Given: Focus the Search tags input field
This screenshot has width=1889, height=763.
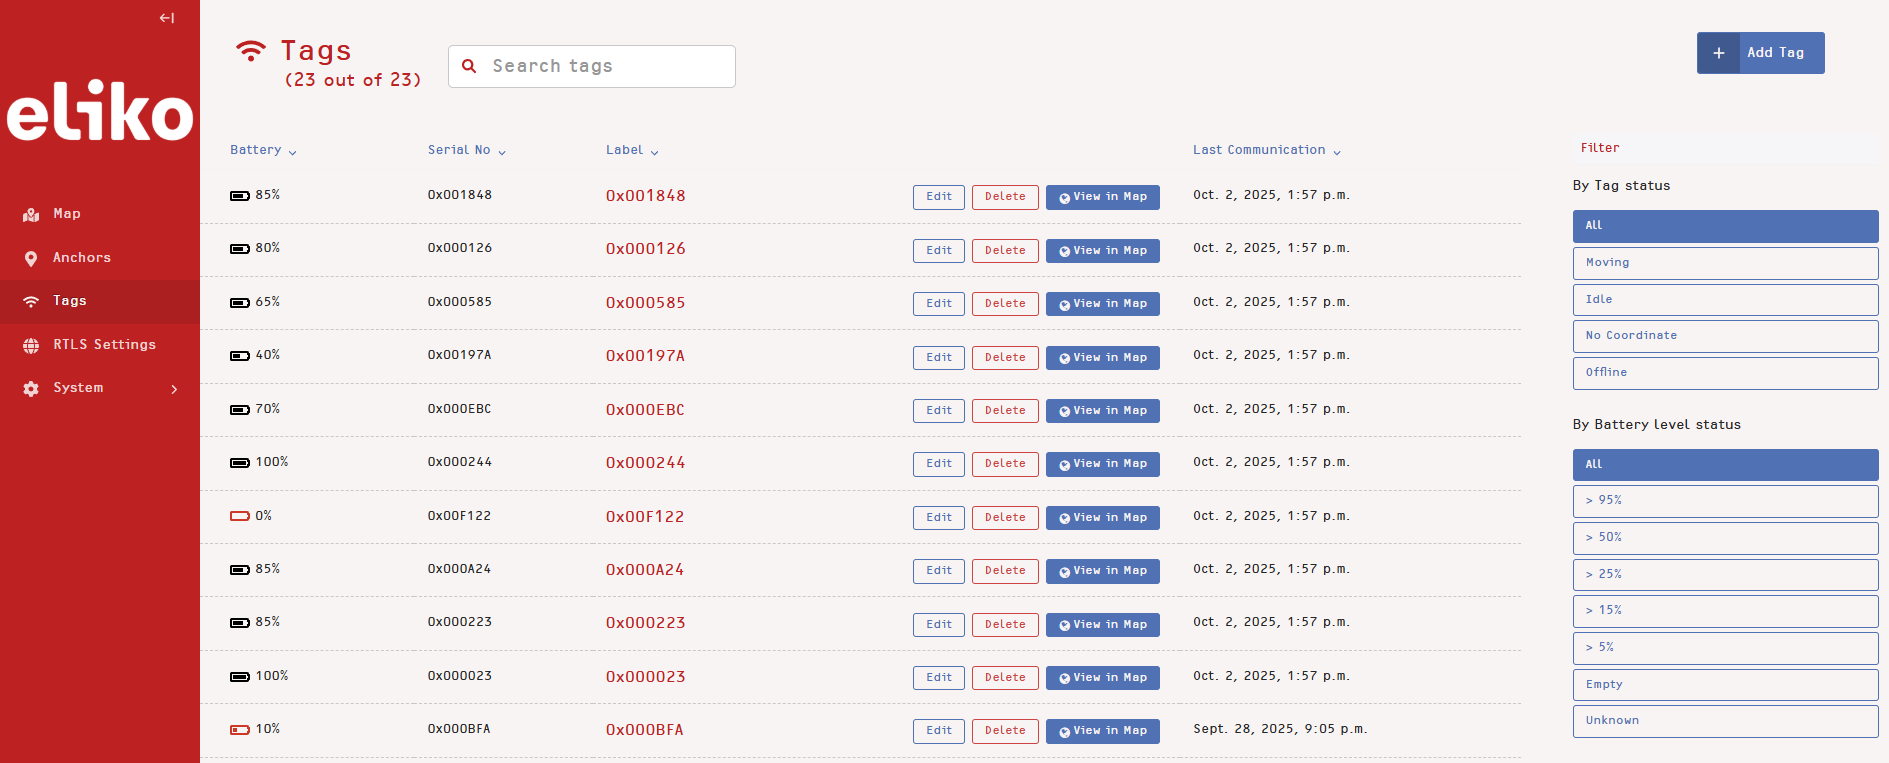Looking at the screenshot, I should click(x=606, y=66).
